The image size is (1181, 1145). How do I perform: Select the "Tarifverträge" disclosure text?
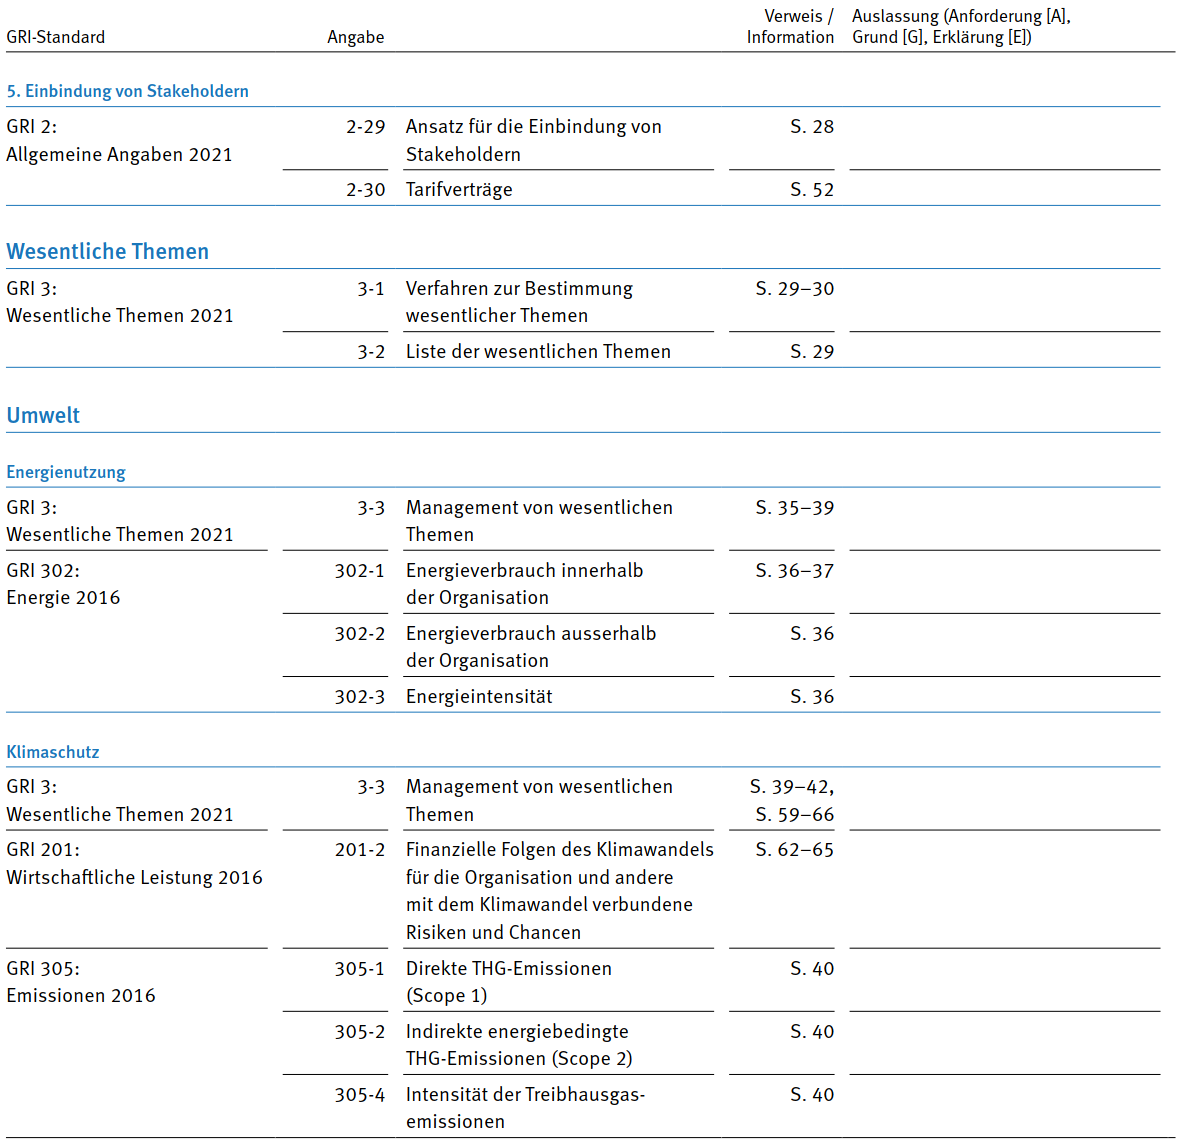[459, 190]
